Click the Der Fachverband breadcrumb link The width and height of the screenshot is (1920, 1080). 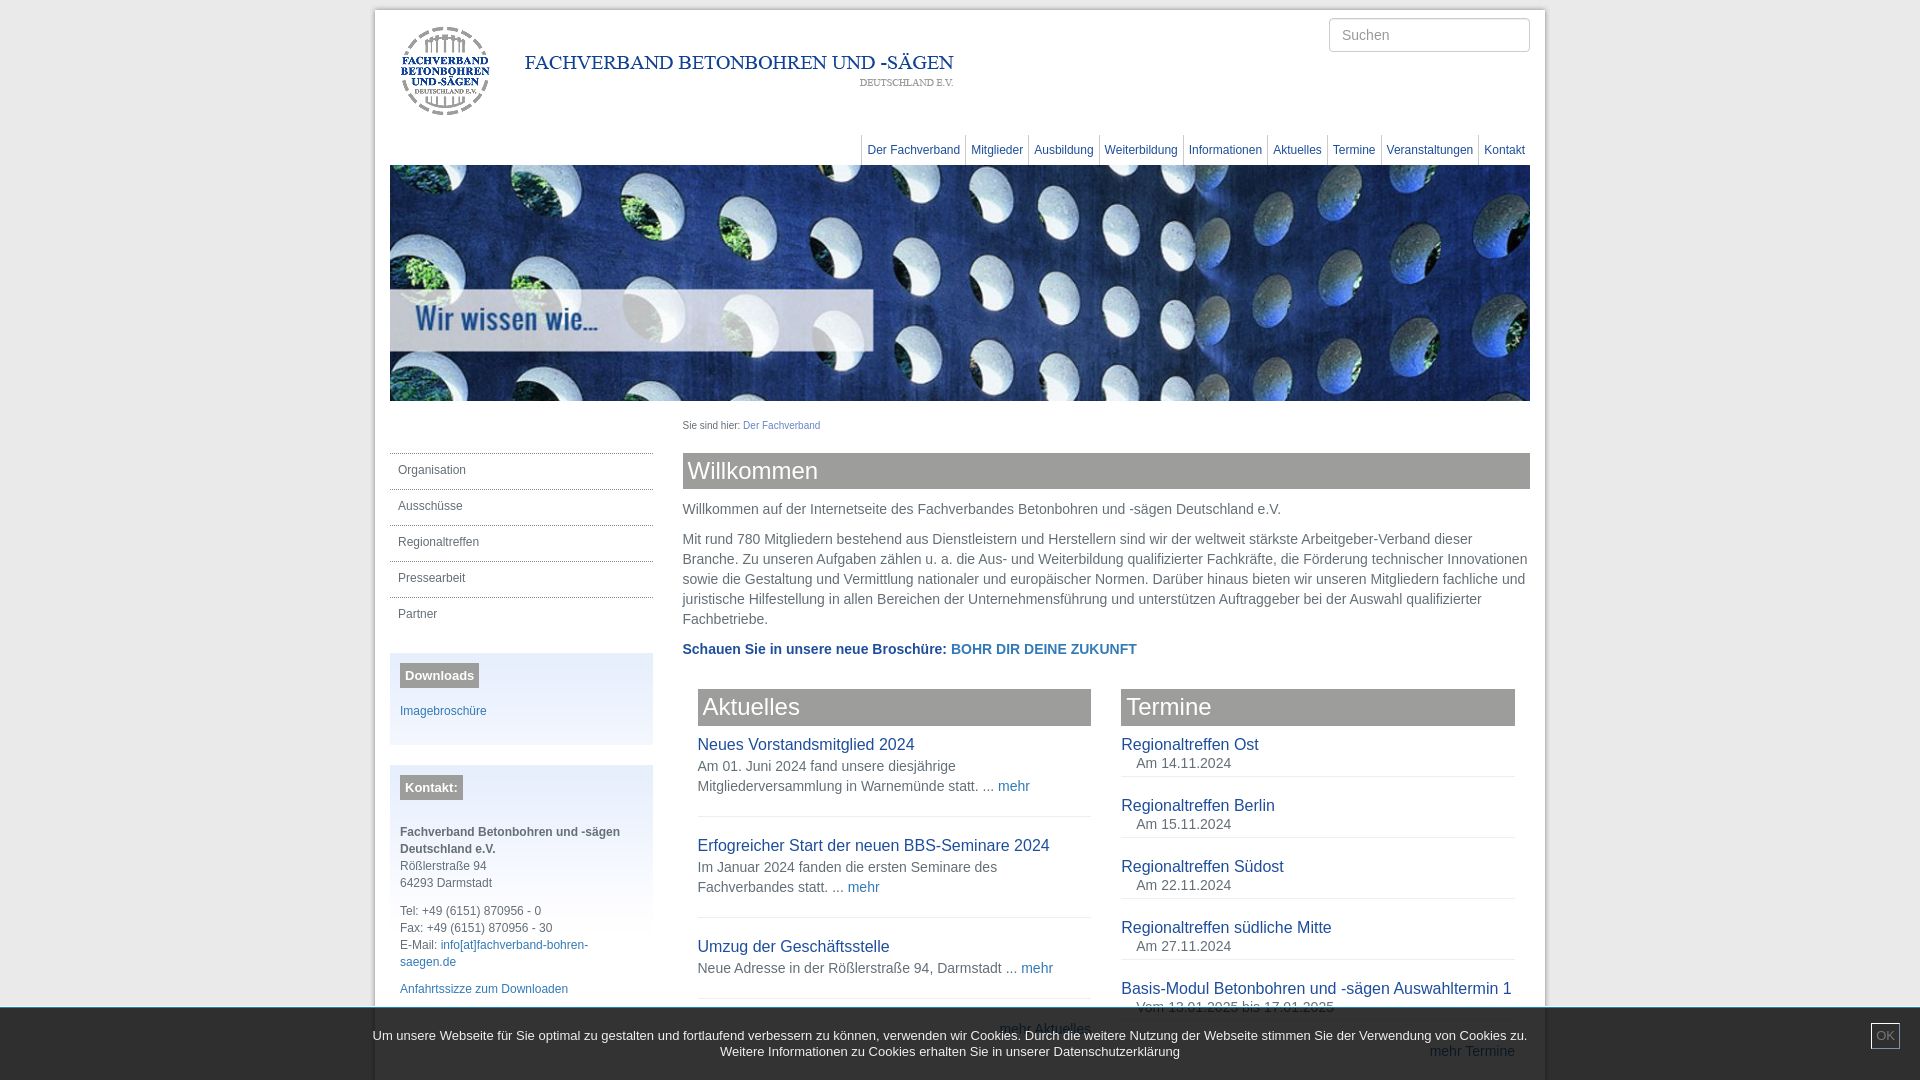(x=781, y=426)
